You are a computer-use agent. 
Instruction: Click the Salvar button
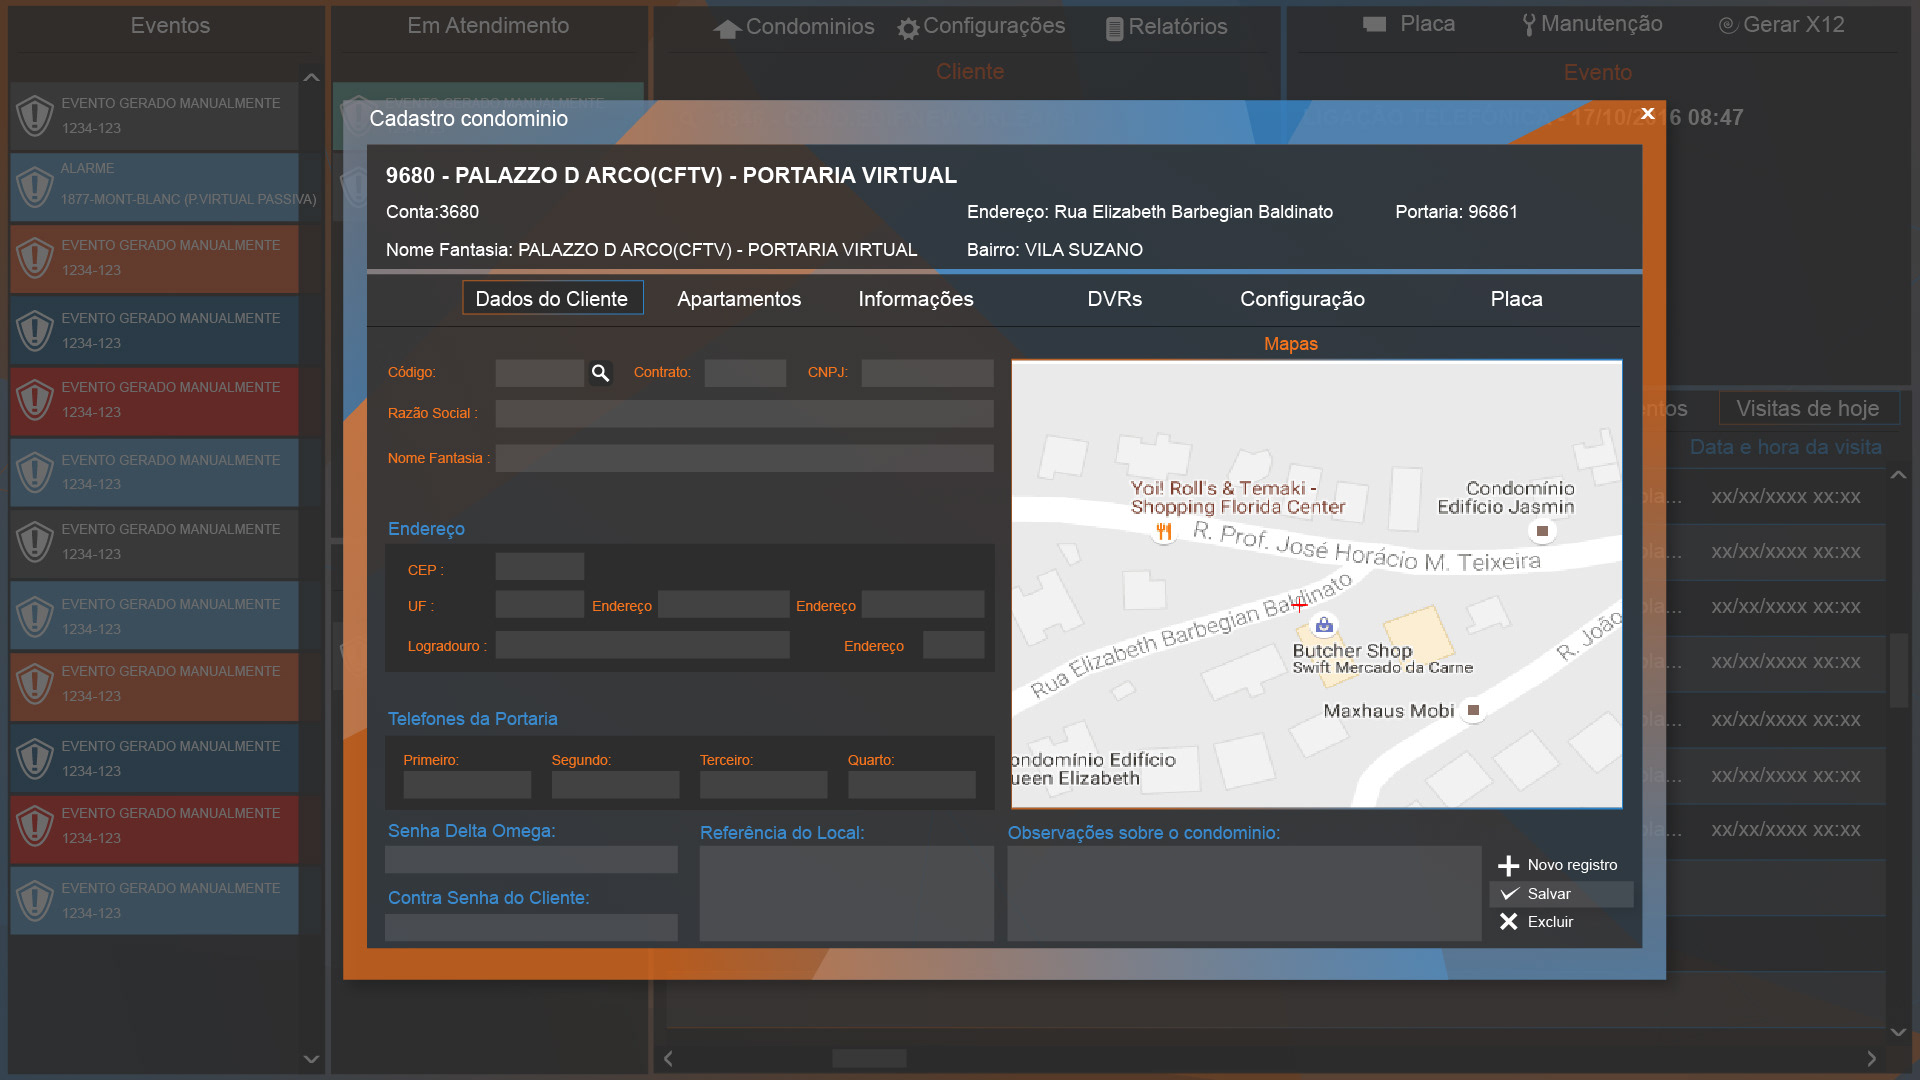point(1561,894)
